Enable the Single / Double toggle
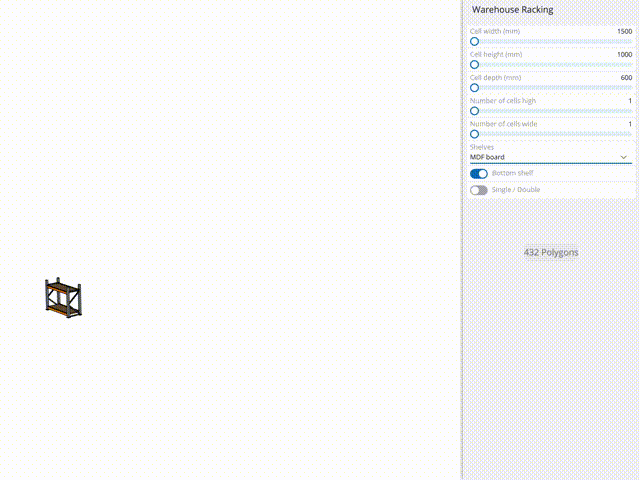Screen dimensions: 640x480 (x=479, y=190)
